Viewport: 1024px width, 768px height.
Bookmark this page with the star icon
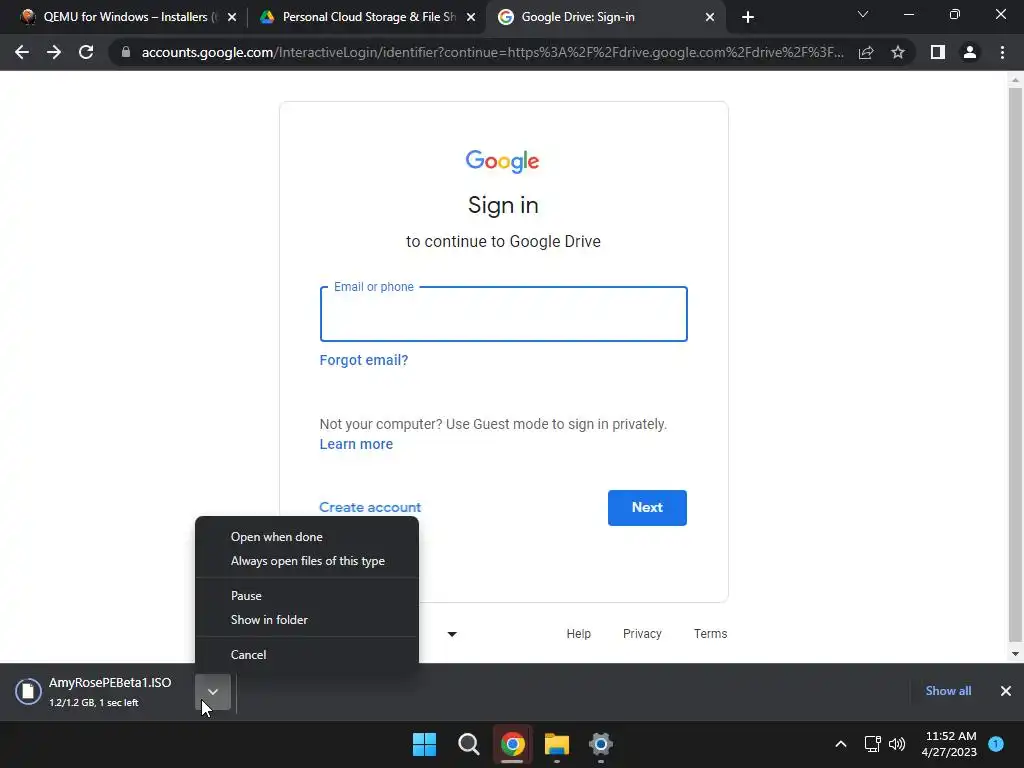[x=898, y=52]
